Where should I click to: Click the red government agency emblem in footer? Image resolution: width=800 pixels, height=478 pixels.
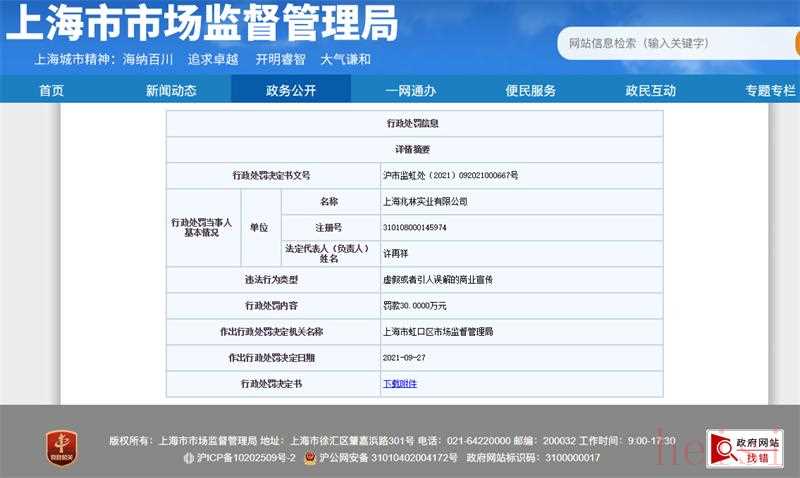click(63, 447)
